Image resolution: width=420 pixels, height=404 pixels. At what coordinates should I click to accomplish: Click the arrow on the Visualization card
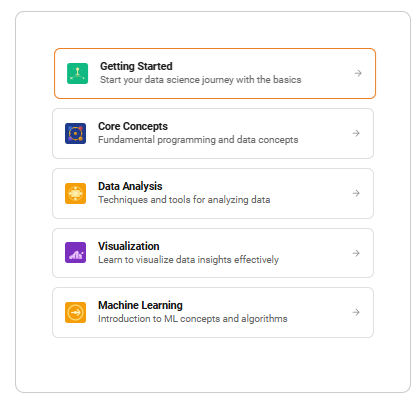(x=356, y=253)
